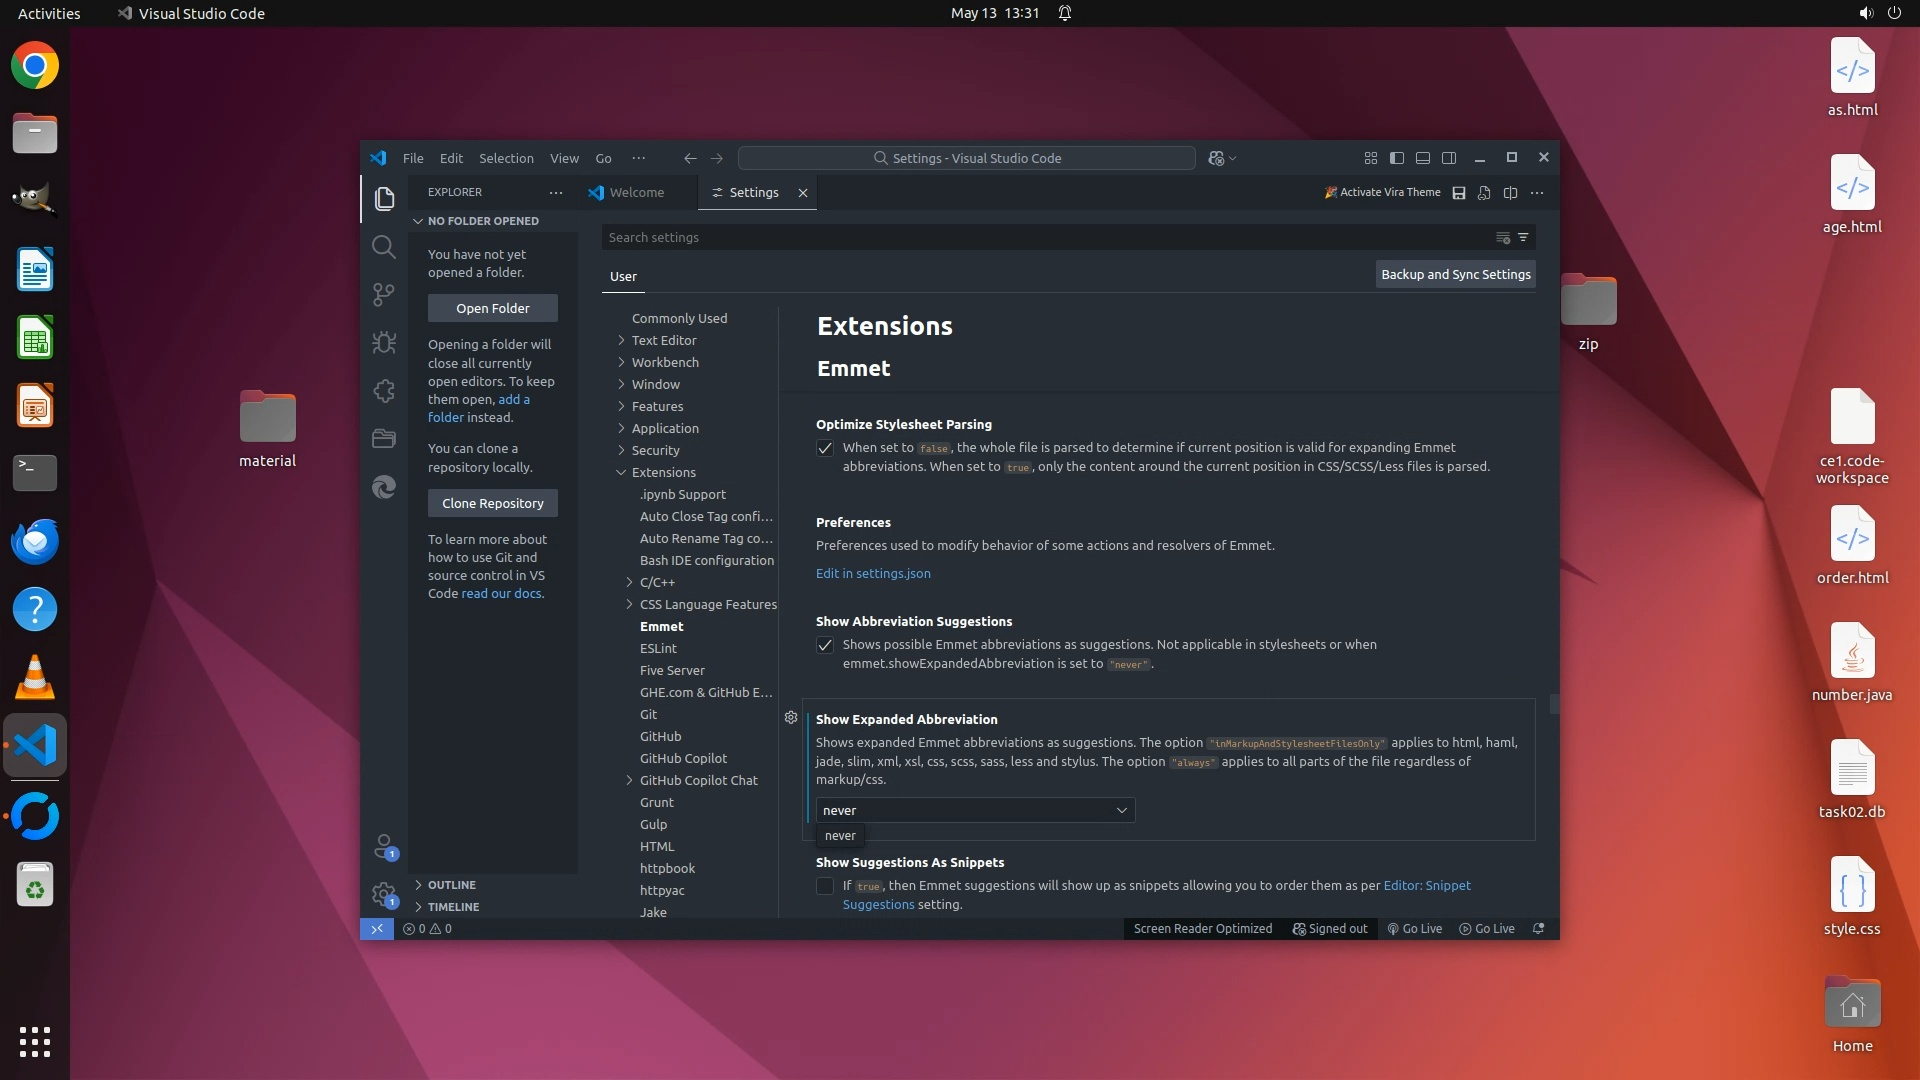Open the Source Control view icon

coord(383,294)
